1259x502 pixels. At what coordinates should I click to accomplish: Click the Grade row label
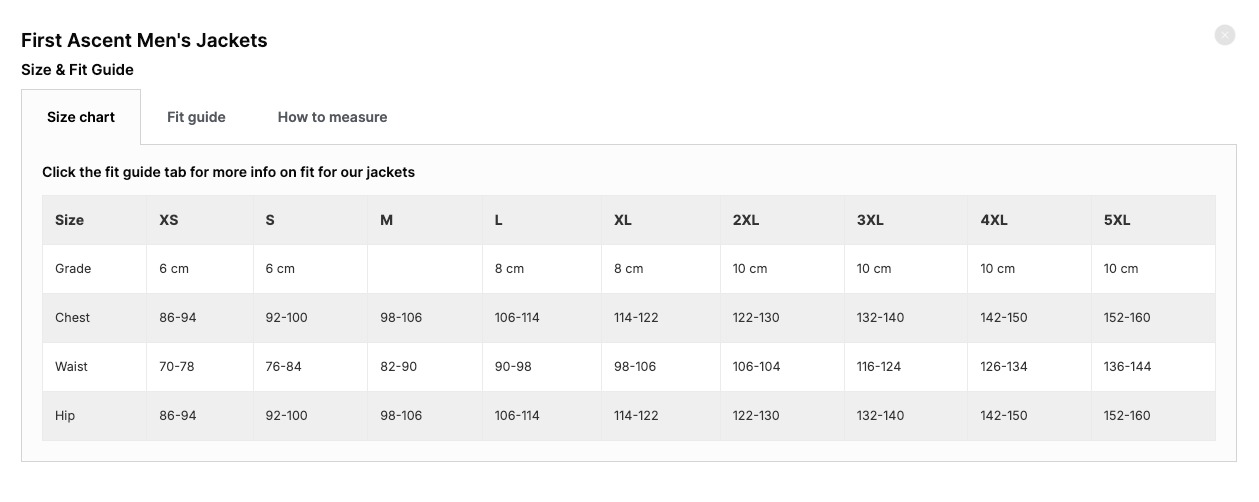point(73,269)
